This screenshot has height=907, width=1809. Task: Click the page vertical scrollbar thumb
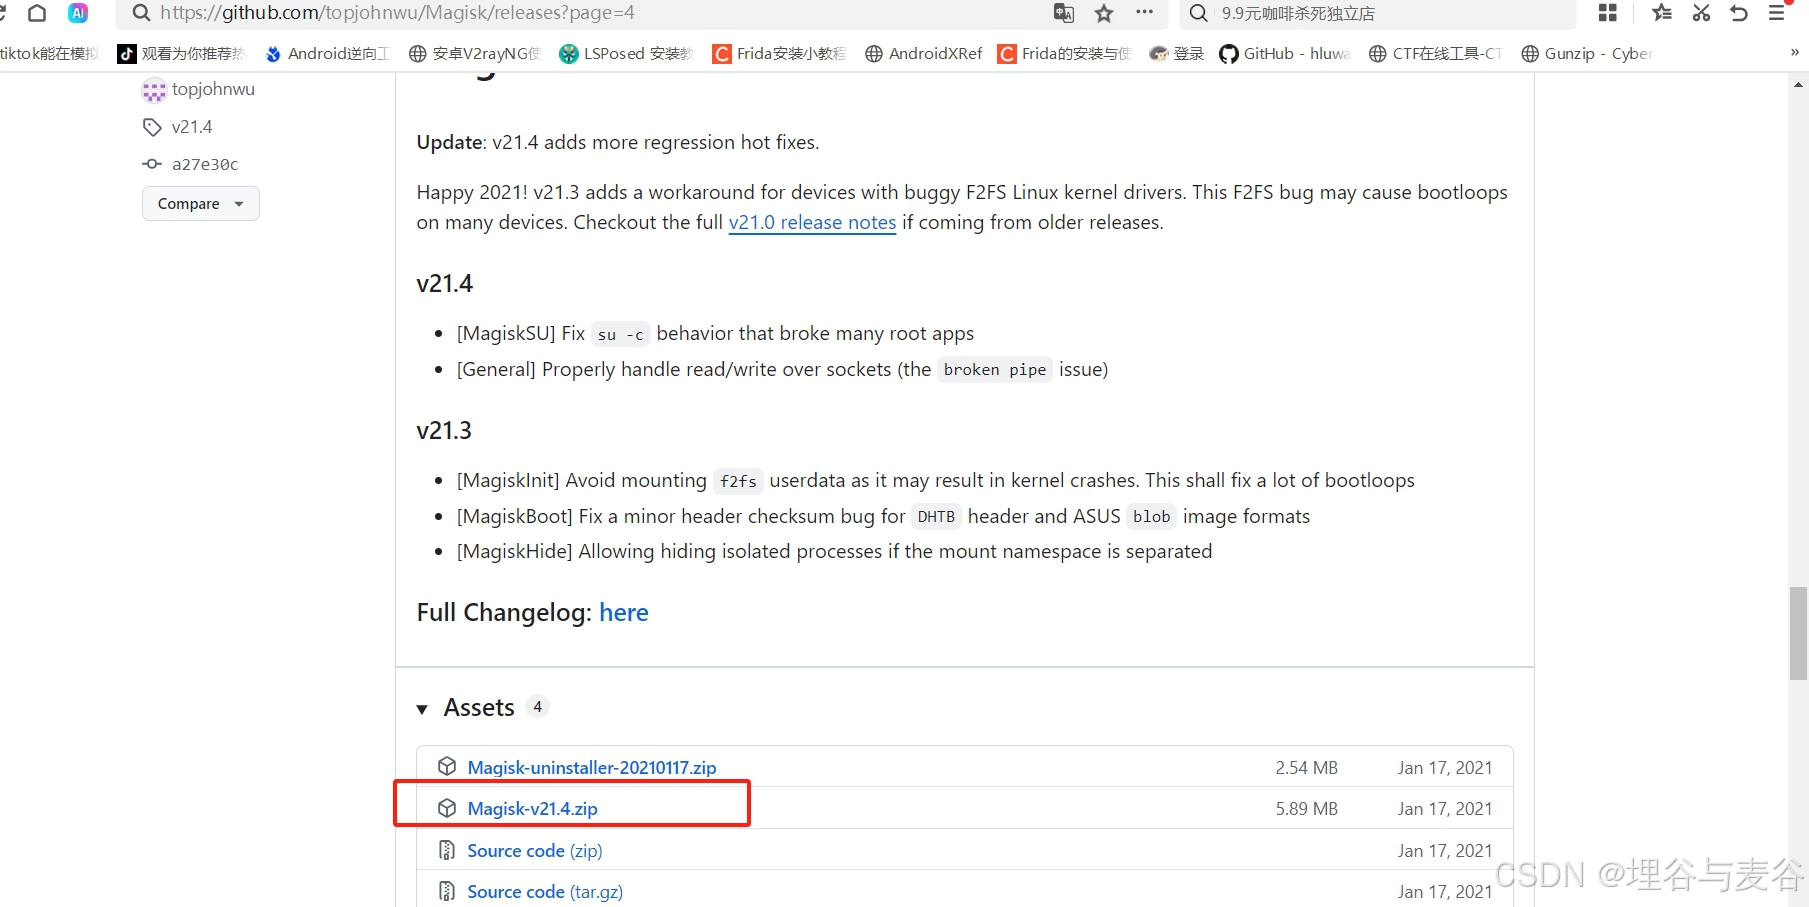pyautogui.click(x=1798, y=634)
